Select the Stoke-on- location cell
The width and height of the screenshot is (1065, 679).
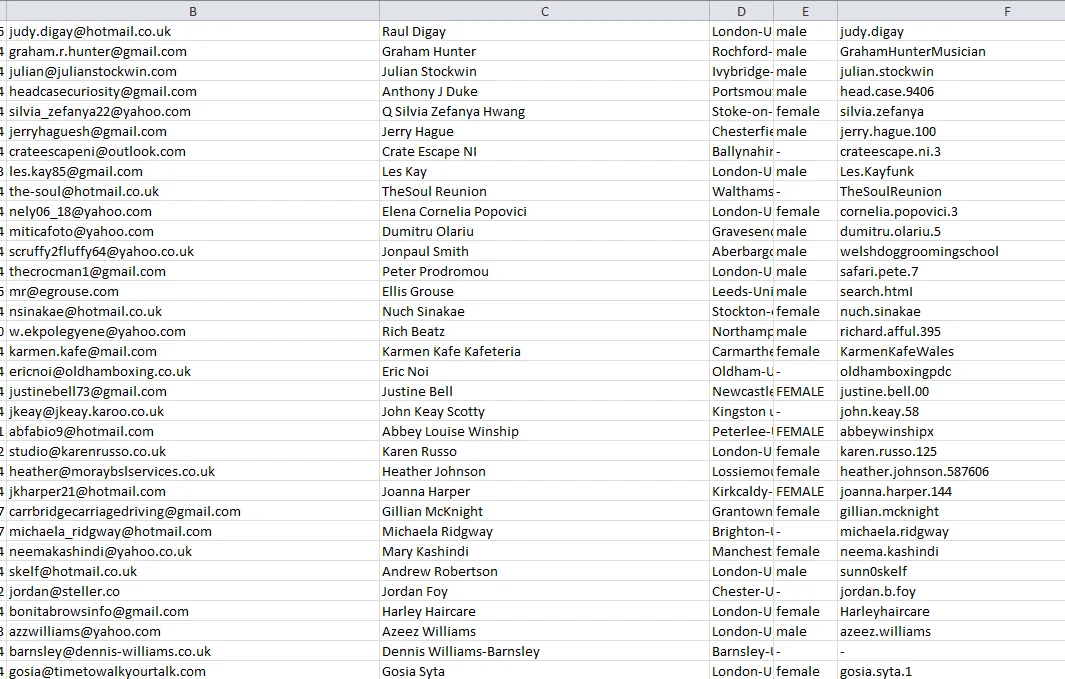click(x=741, y=111)
